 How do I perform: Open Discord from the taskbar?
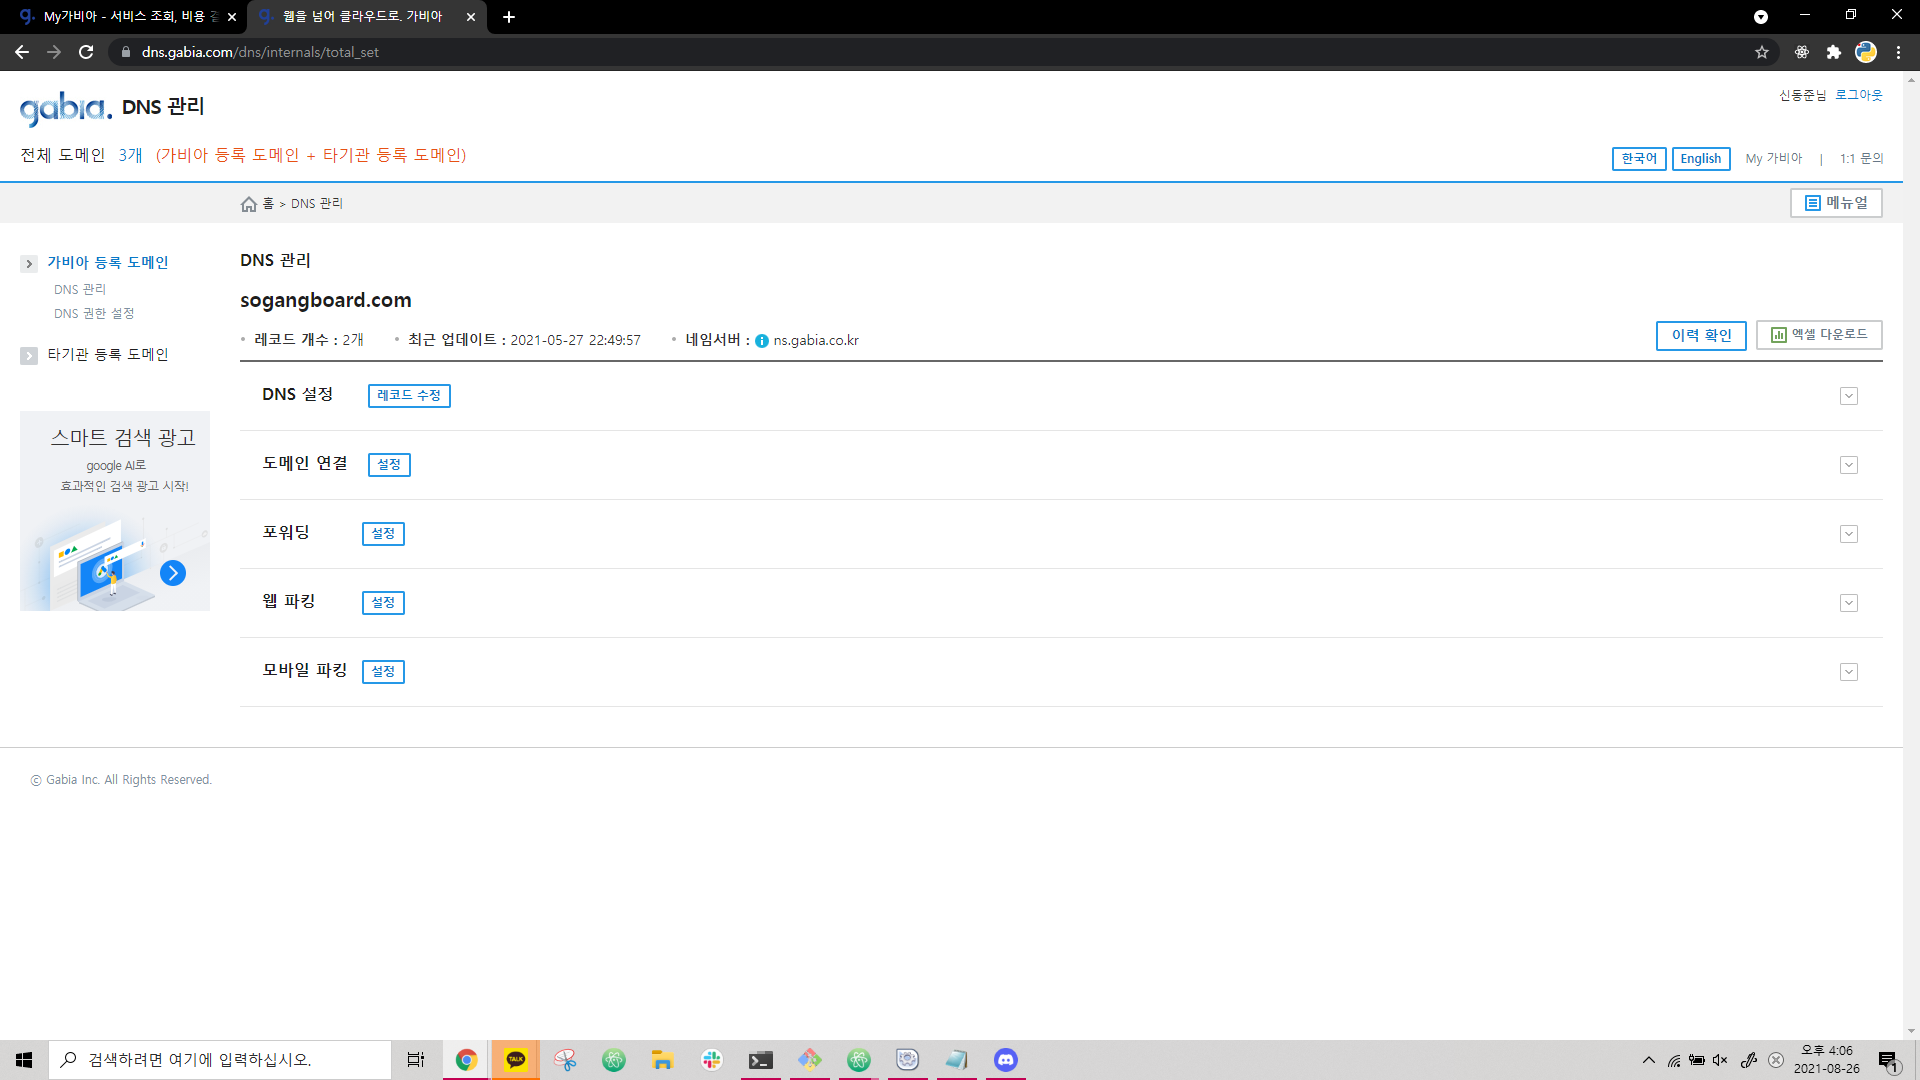1005,1060
